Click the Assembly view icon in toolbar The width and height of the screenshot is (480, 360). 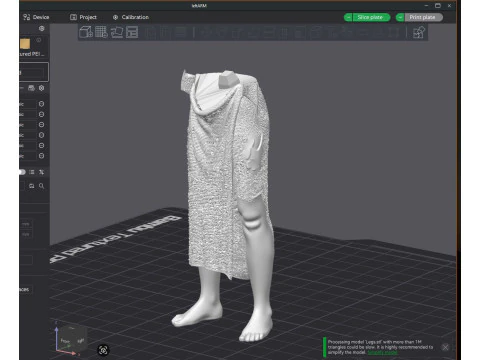(x=419, y=32)
